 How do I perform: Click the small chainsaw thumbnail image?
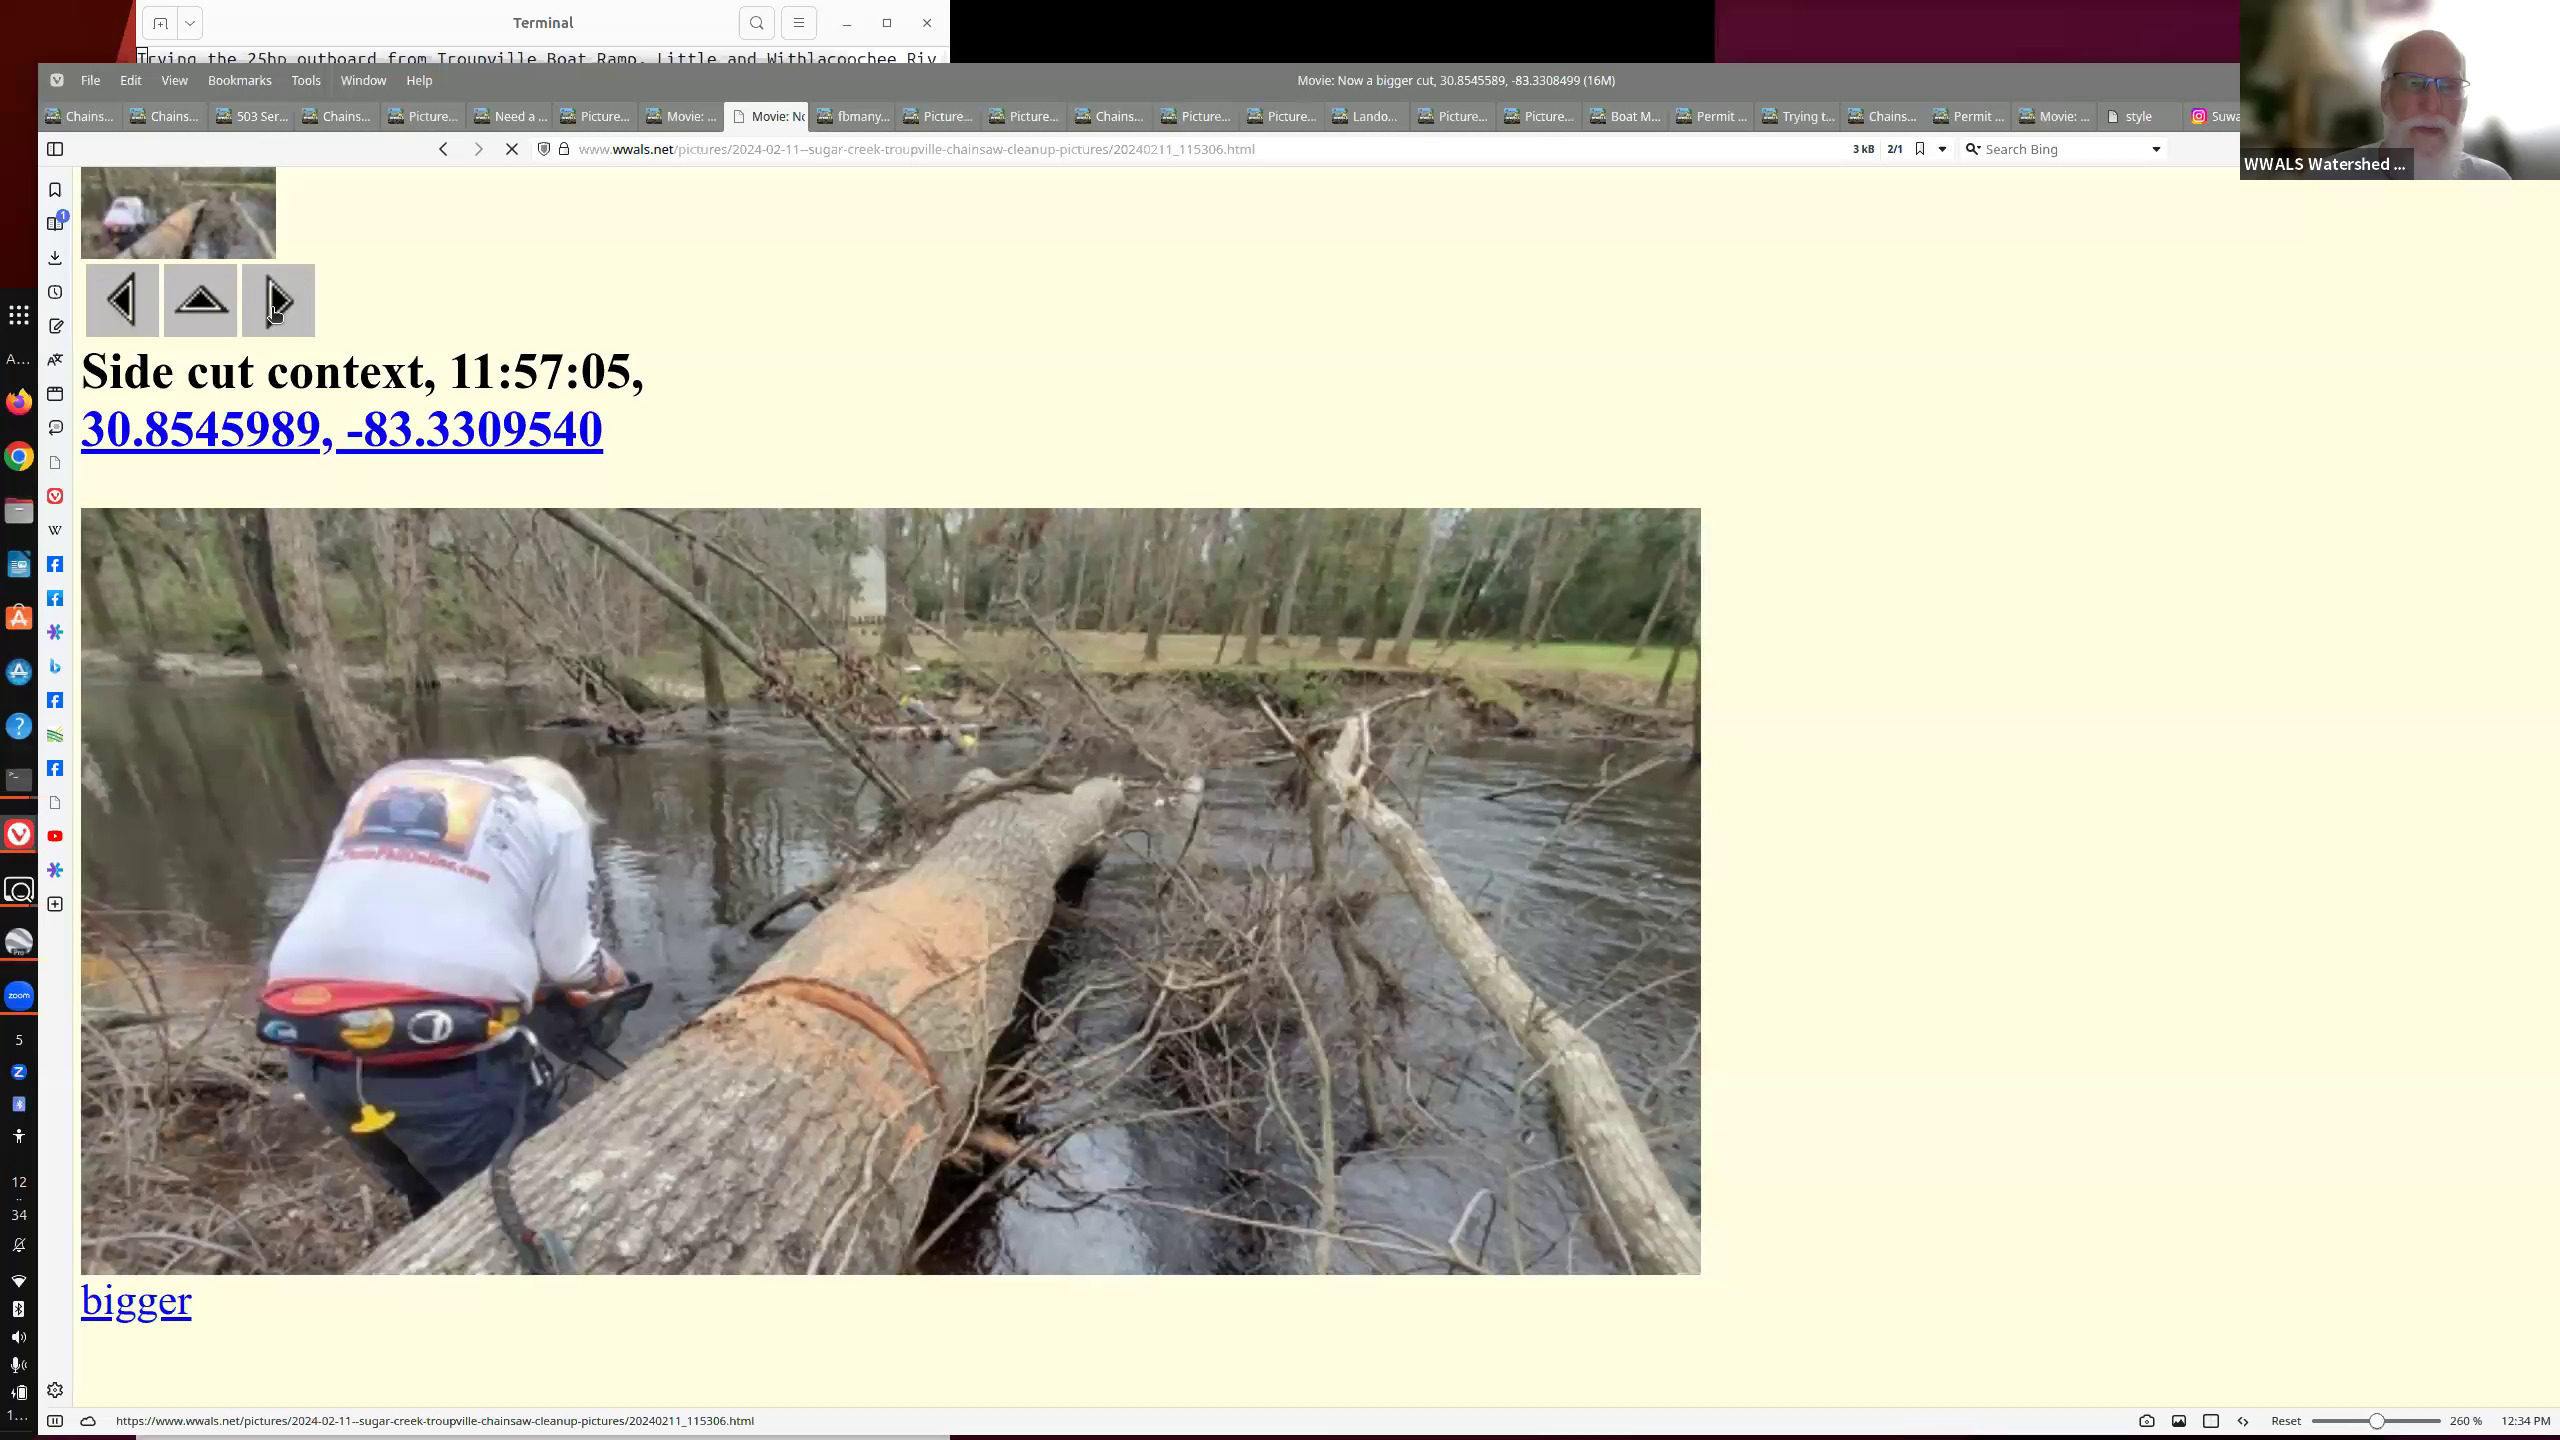[x=178, y=212]
